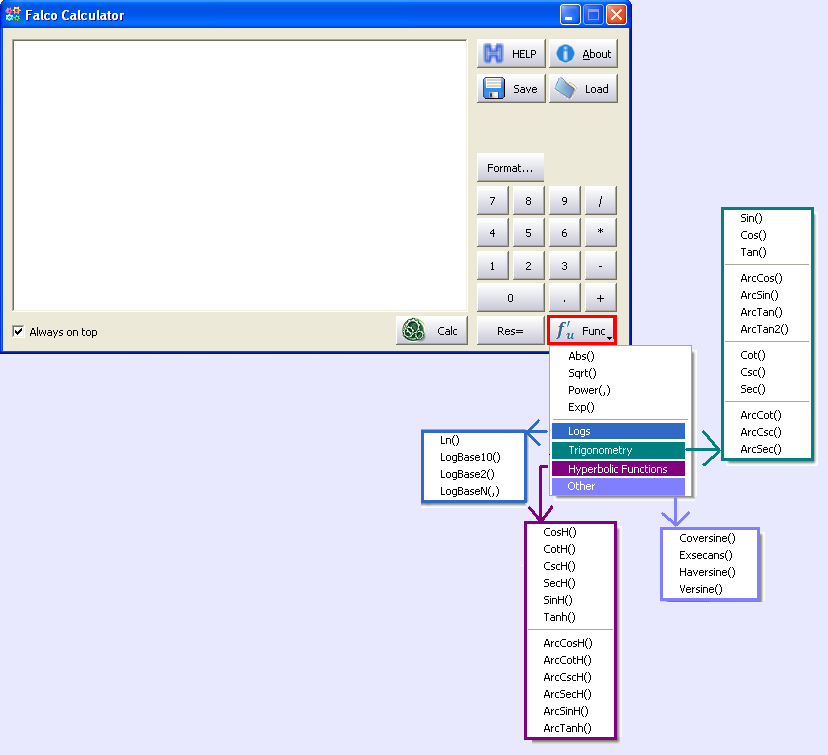828x755 pixels.
Task: Click the digit 4 key
Action: point(493,233)
